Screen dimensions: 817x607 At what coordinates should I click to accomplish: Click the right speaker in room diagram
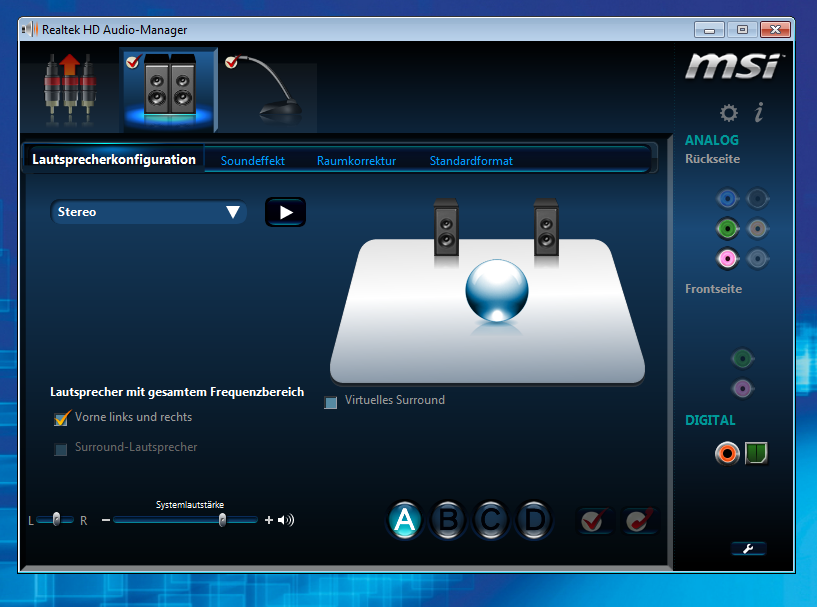click(x=546, y=228)
